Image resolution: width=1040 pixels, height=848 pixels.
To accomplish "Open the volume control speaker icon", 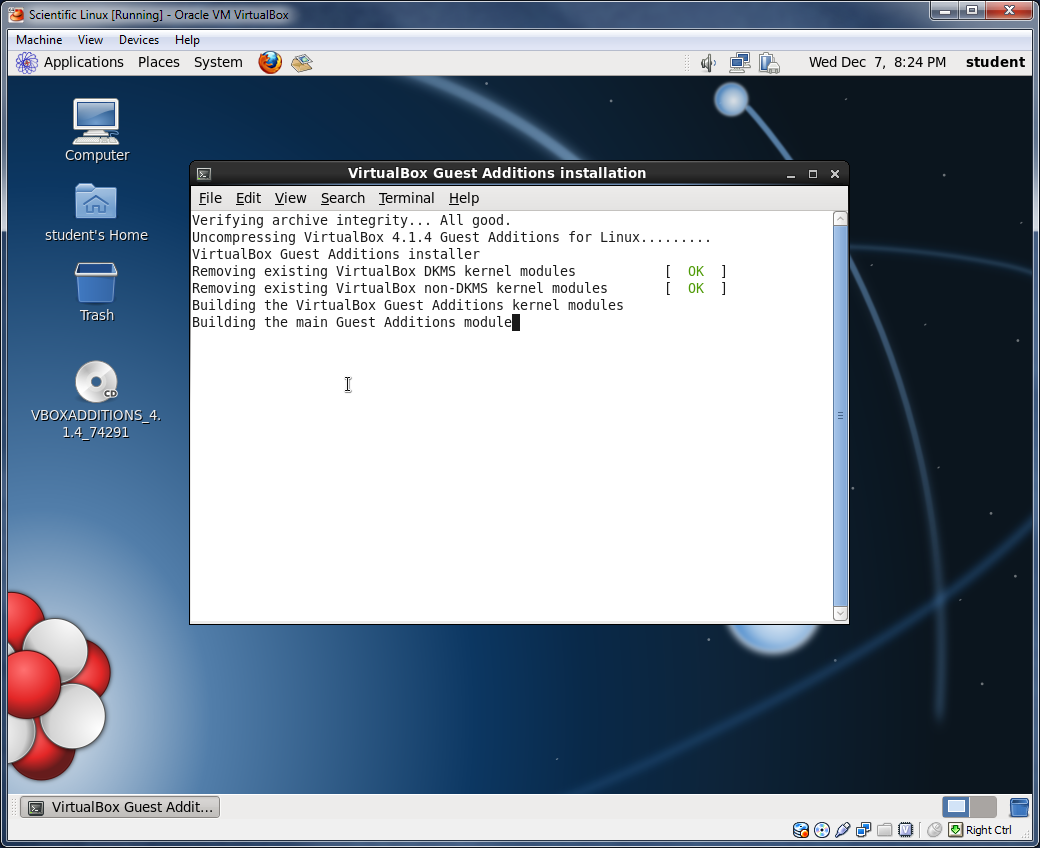I will tap(708, 63).
